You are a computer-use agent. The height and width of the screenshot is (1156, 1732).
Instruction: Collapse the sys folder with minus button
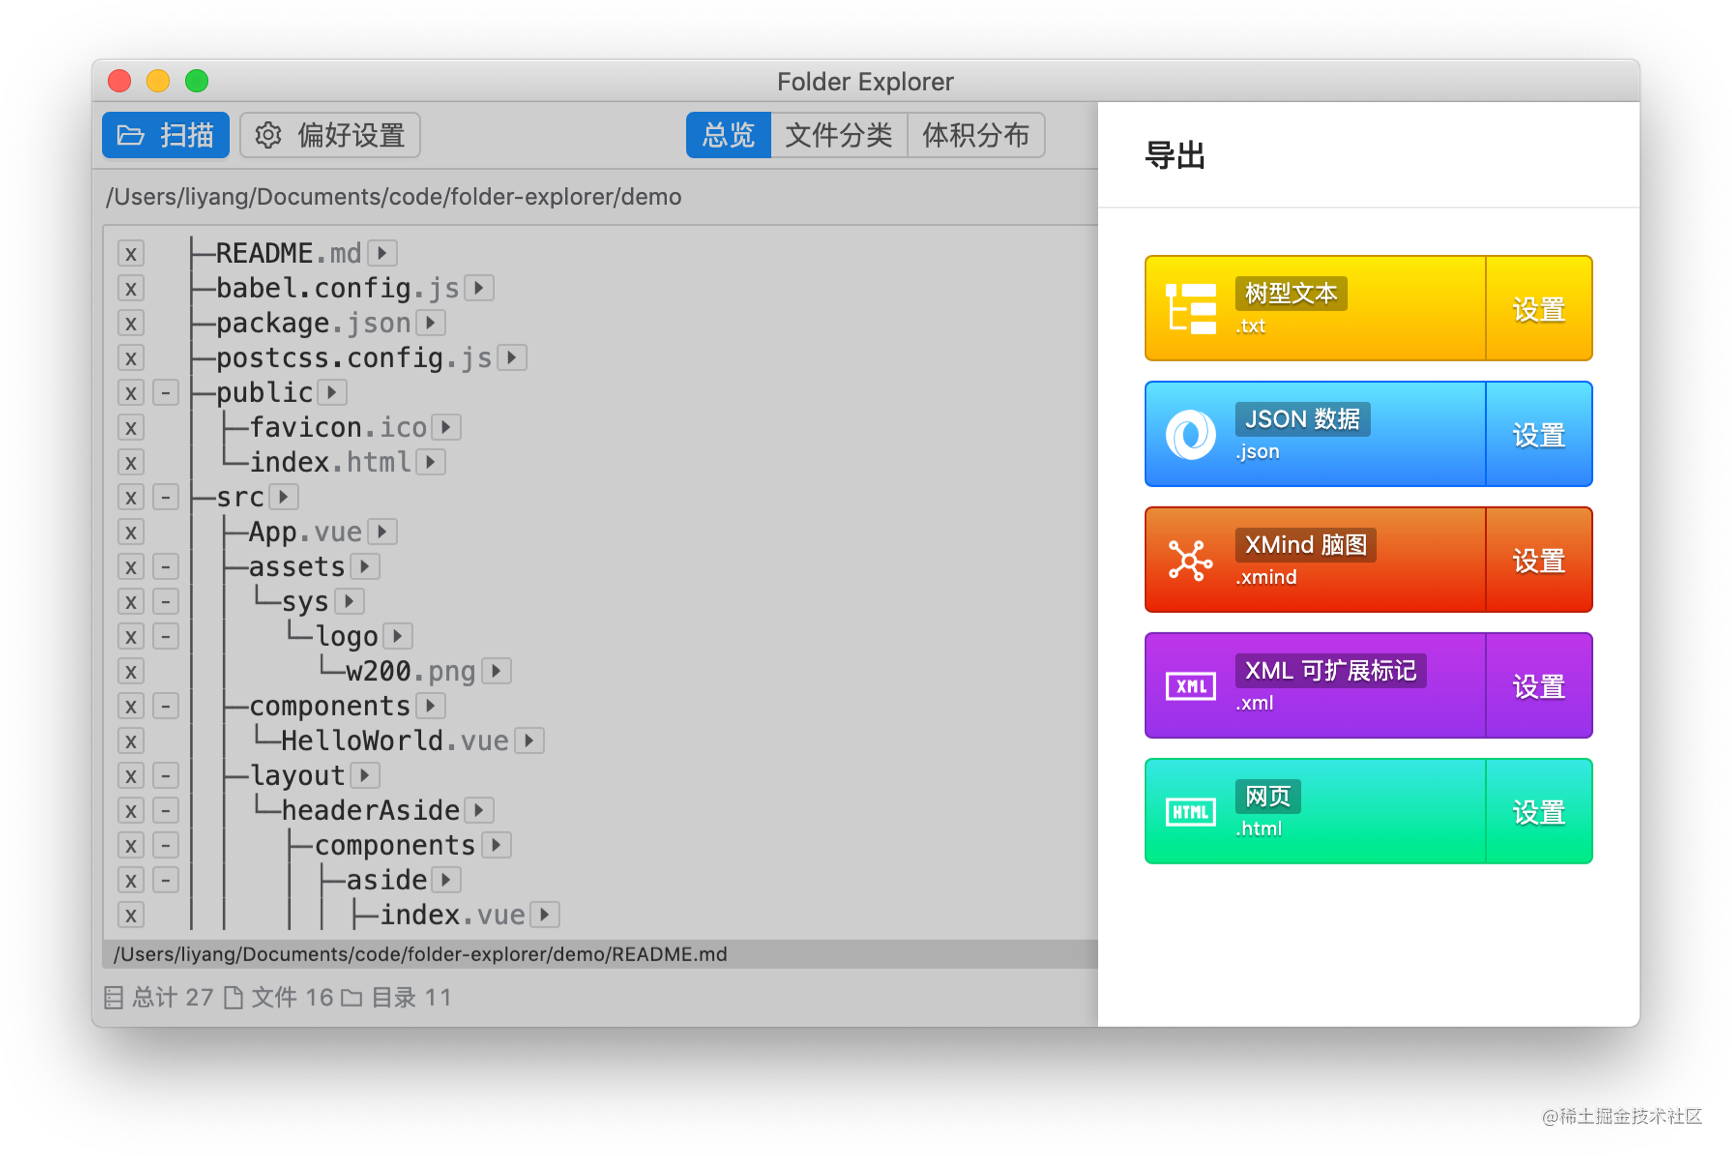click(166, 602)
